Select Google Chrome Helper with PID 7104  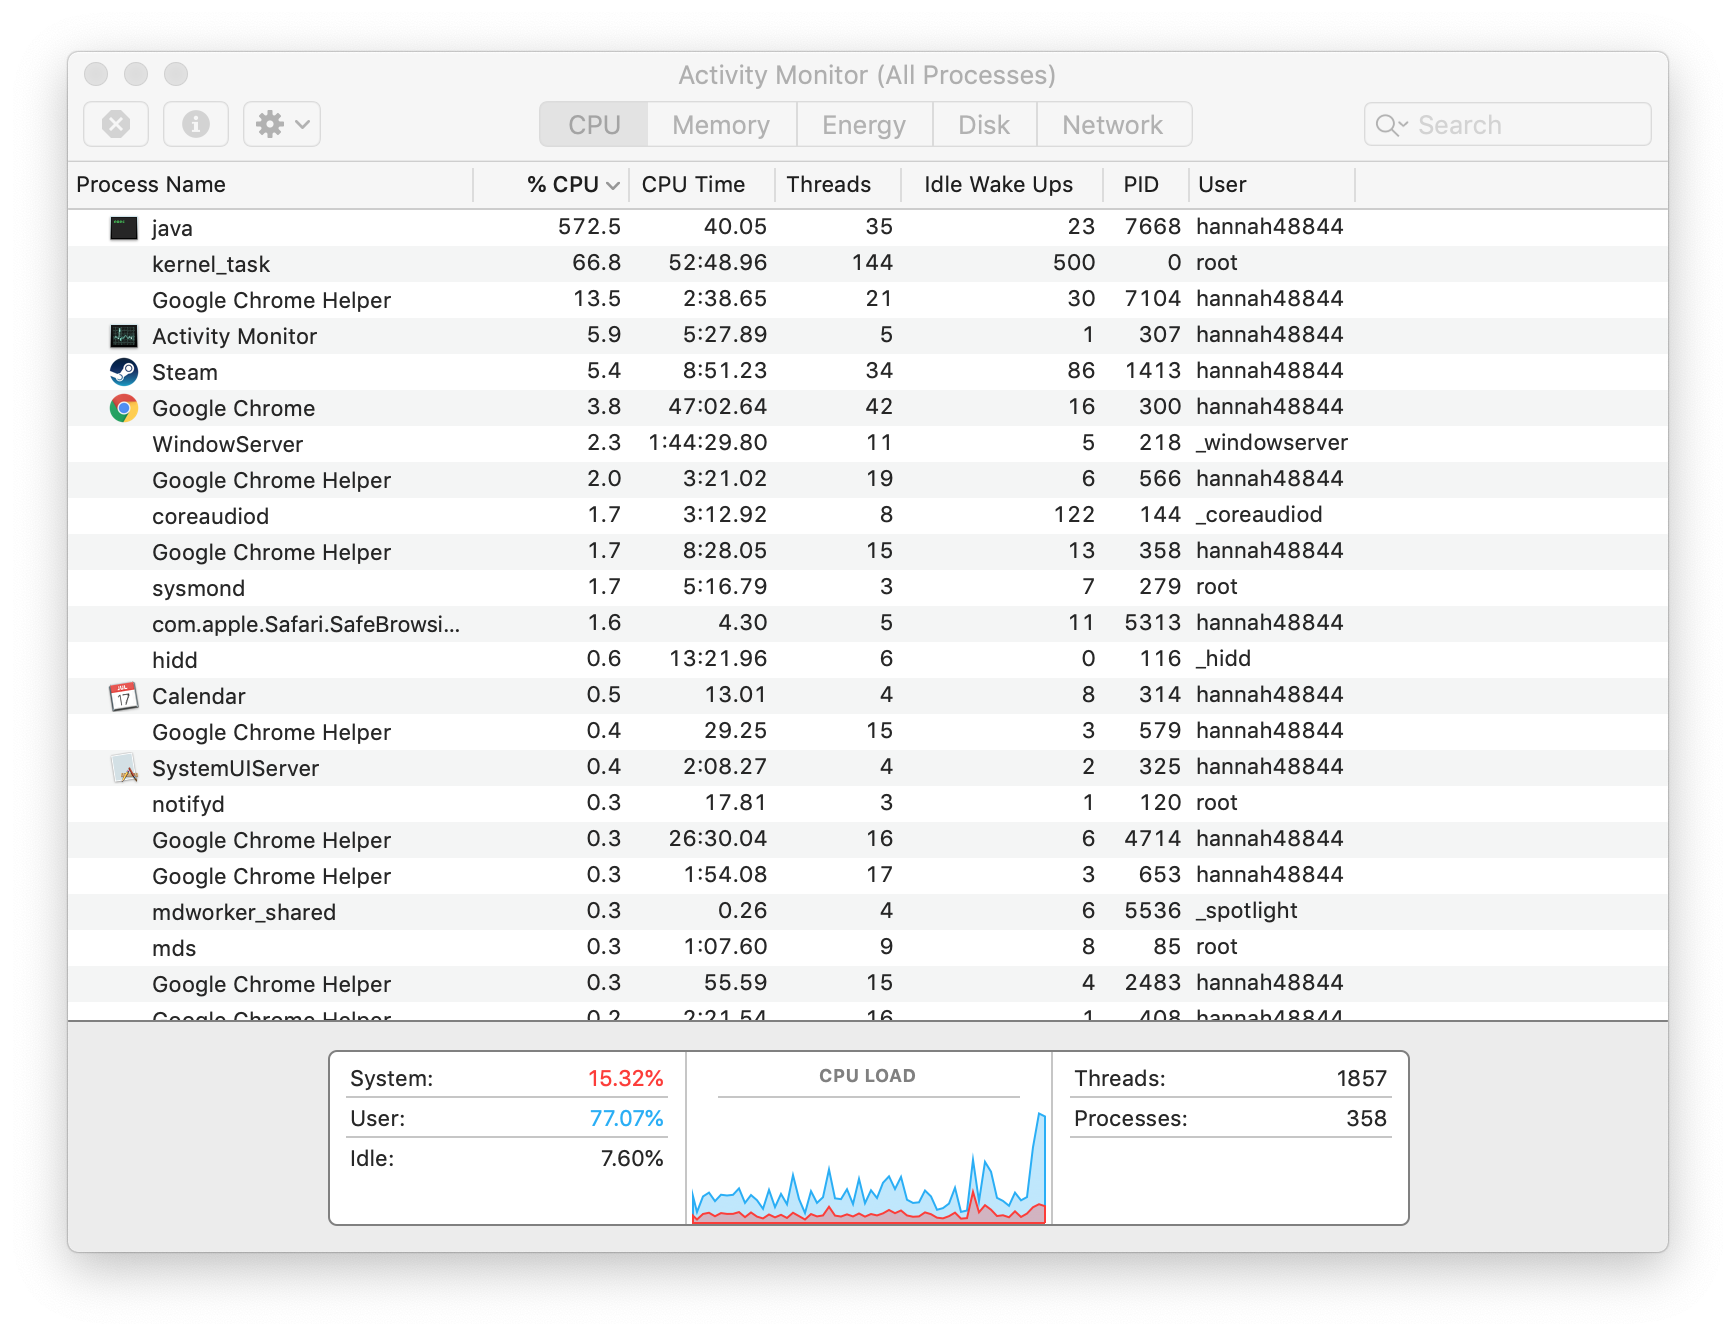868,300
